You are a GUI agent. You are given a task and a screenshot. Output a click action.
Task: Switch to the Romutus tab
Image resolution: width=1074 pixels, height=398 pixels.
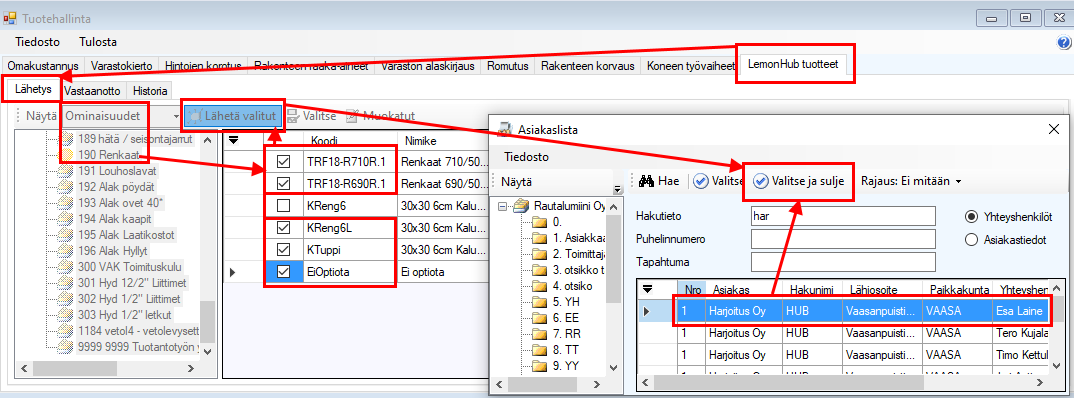508,66
